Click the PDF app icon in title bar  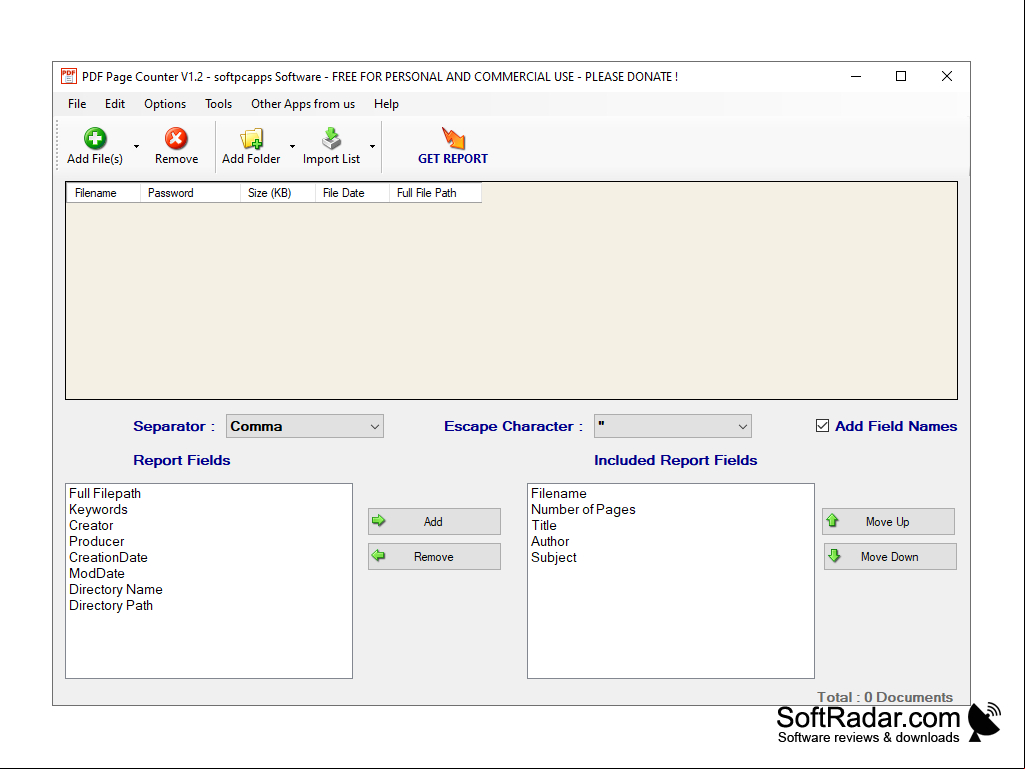point(69,77)
